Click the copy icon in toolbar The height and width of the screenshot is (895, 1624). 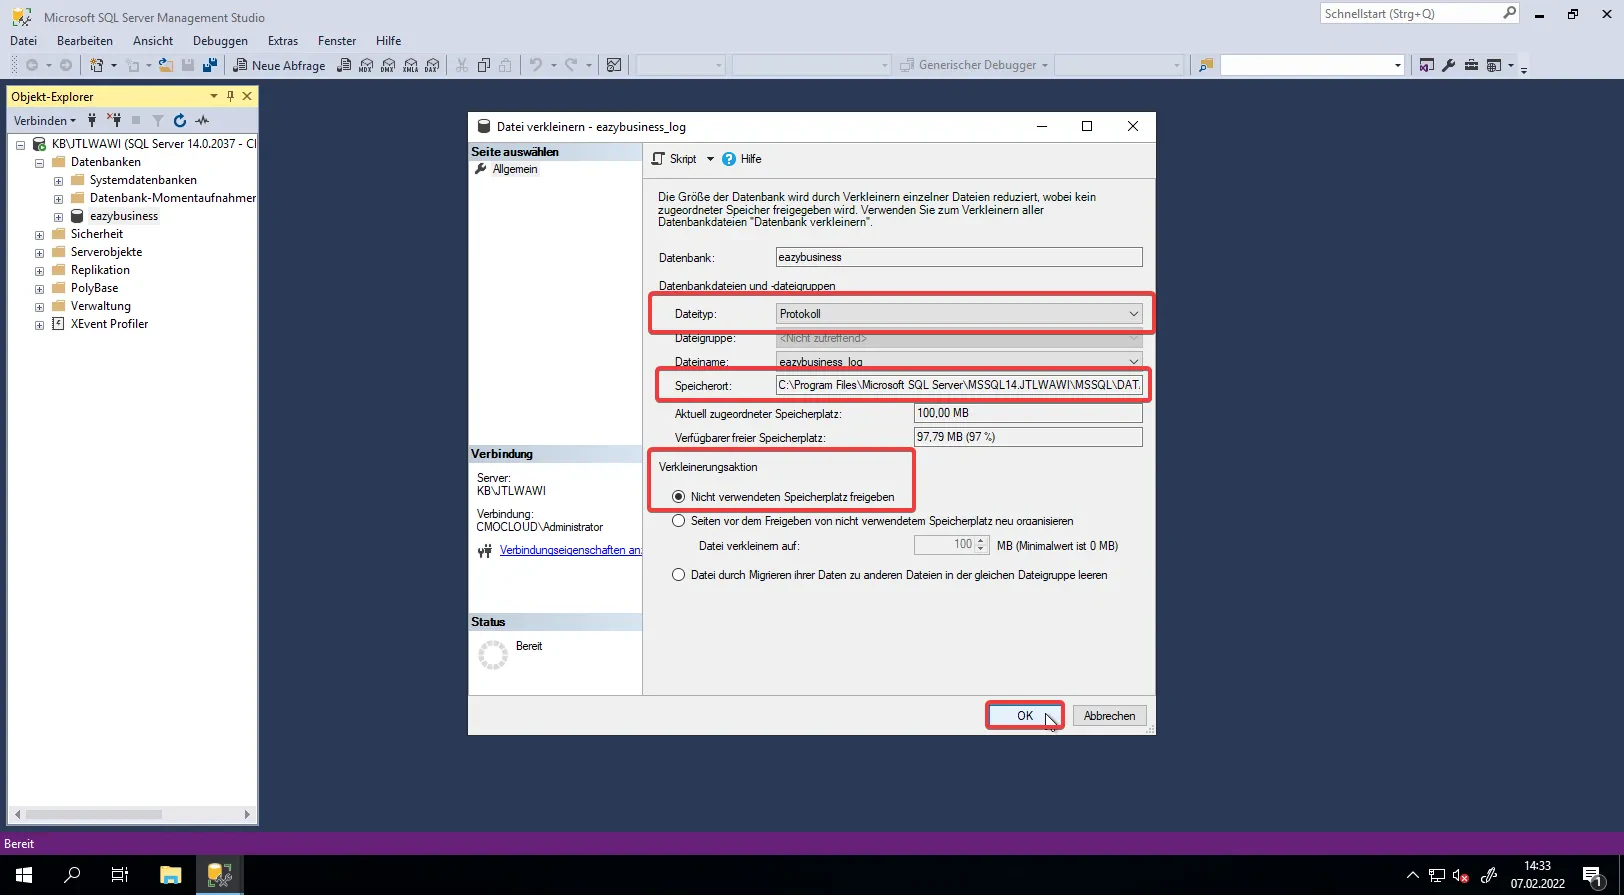tap(484, 65)
